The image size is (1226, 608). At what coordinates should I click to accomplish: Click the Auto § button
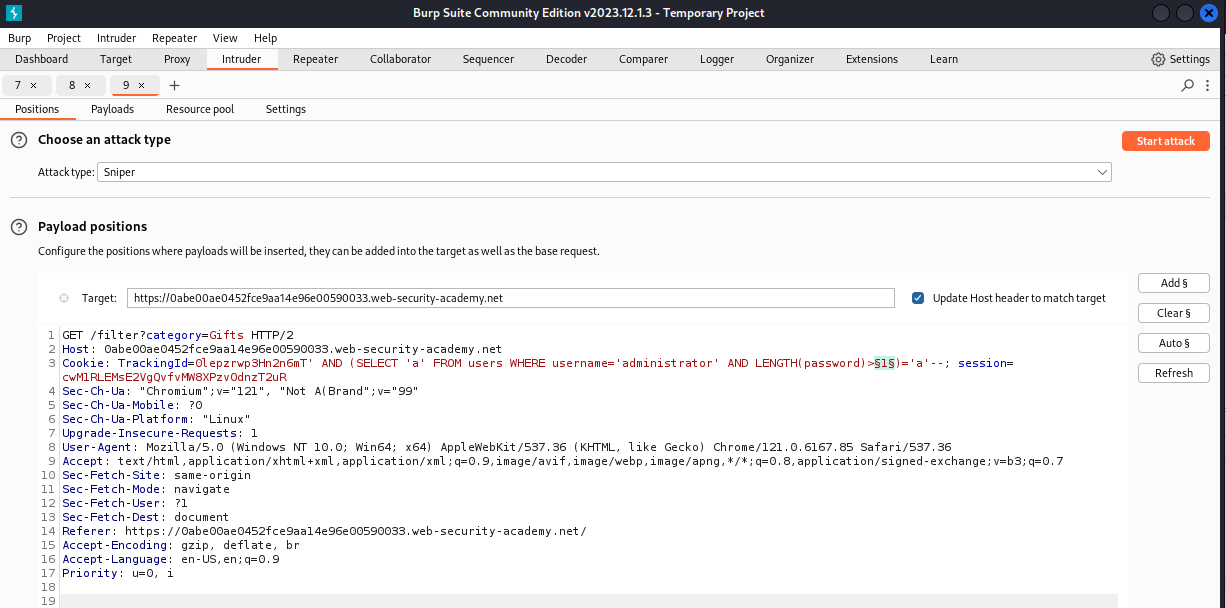point(1174,343)
